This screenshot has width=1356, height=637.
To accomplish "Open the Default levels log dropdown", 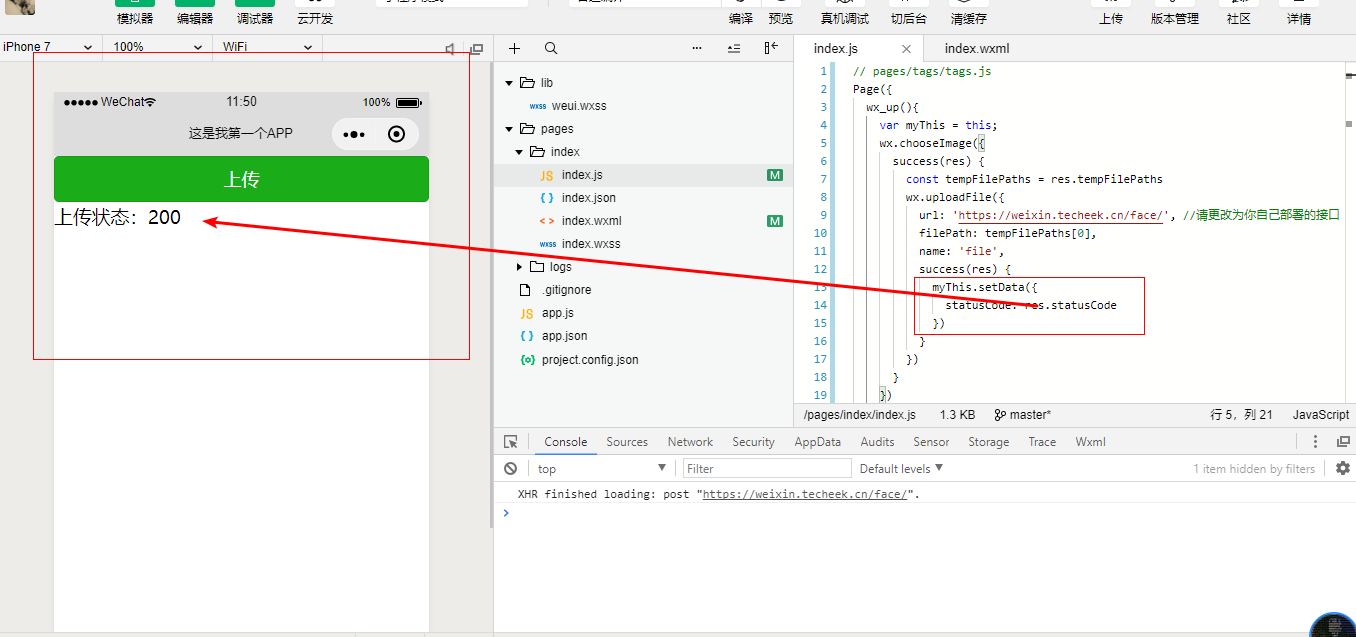I will pos(901,468).
